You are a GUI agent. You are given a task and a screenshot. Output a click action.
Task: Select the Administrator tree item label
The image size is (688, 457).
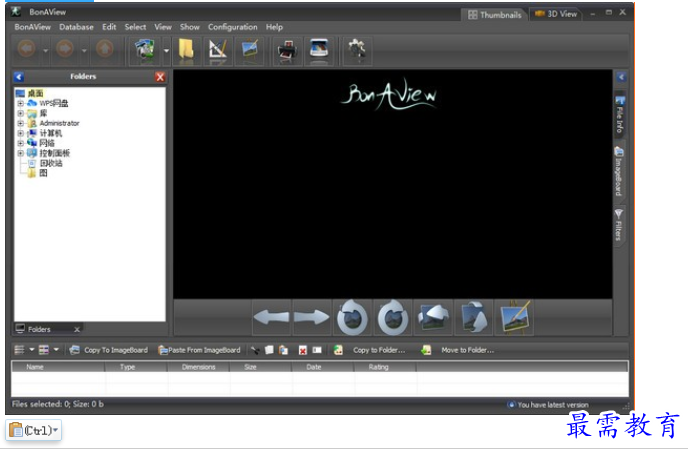[59, 124]
